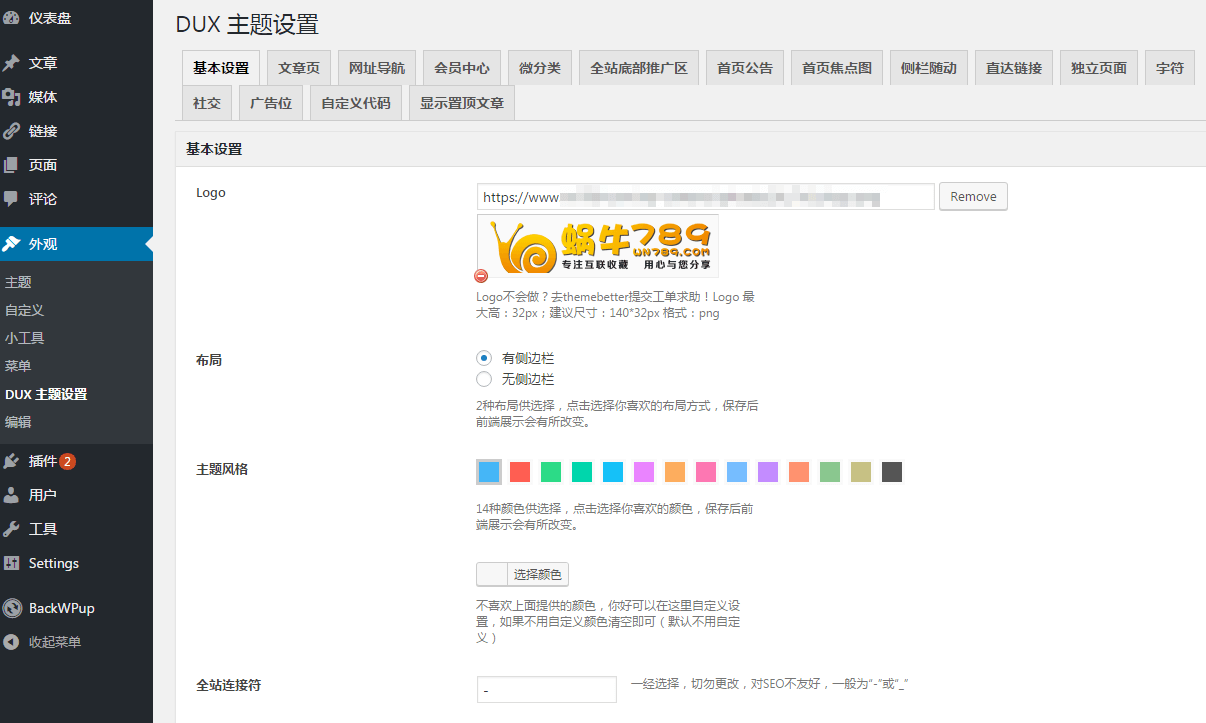Select the 有侧边栏 layout radio button

tap(484, 358)
